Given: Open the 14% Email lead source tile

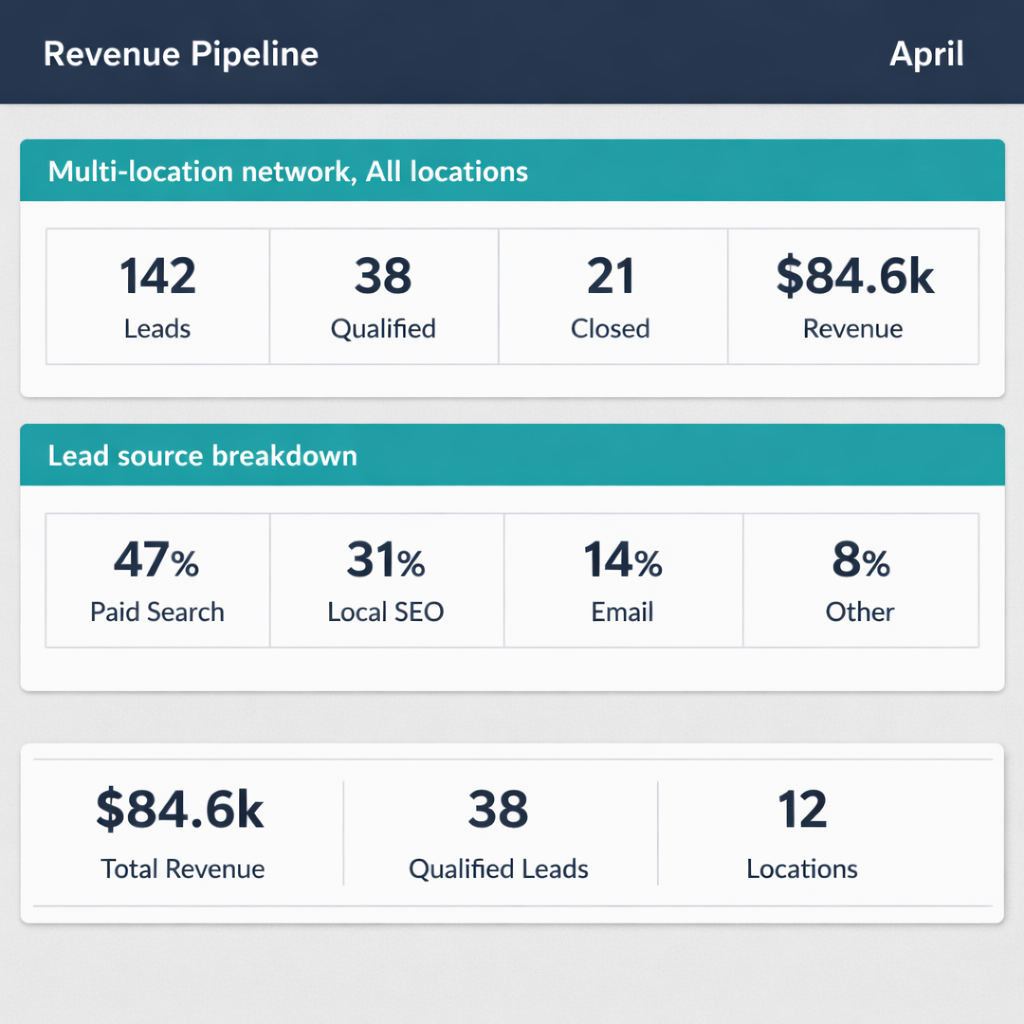Looking at the screenshot, I should 622,580.
